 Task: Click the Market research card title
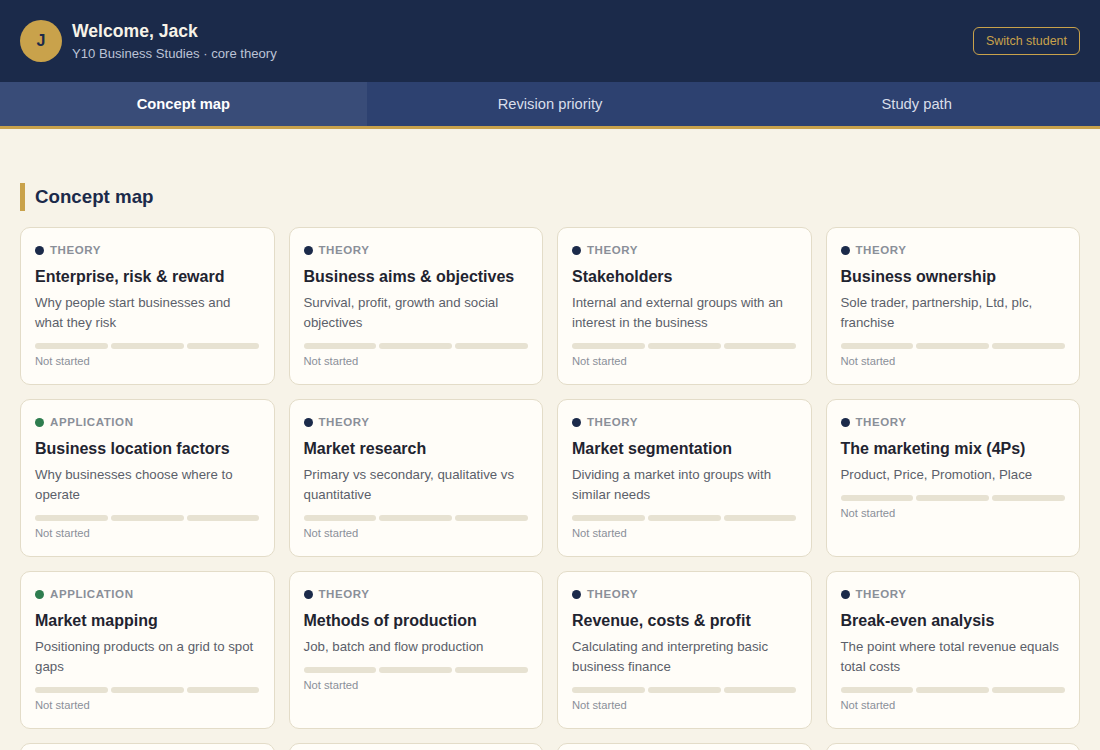[x=365, y=448]
